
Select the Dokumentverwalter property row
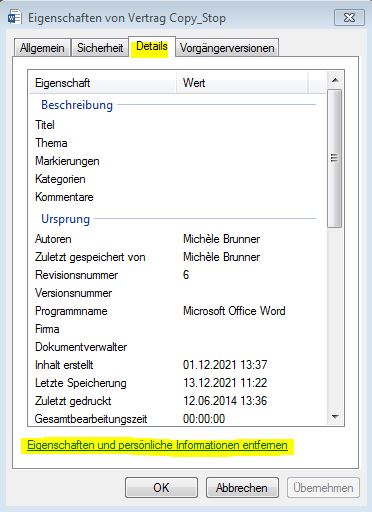tap(177, 347)
